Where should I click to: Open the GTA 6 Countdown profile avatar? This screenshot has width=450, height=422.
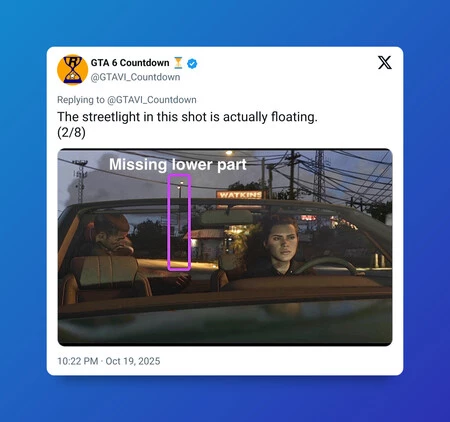pyautogui.click(x=72, y=70)
